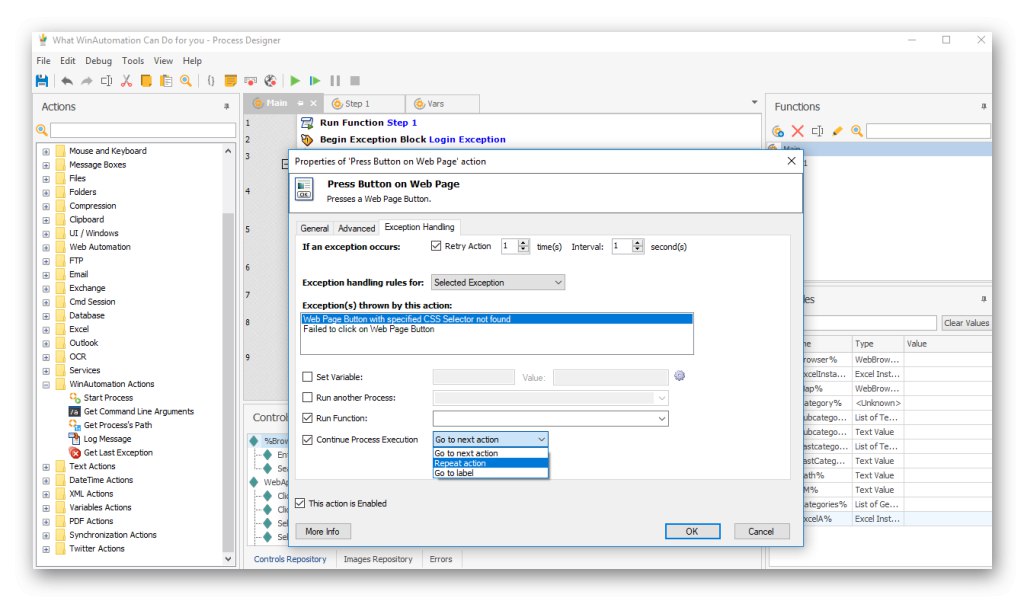This screenshot has width=1024, height=601.
Task: Click the pencil edit icon in Functions panel
Action: pos(837,131)
